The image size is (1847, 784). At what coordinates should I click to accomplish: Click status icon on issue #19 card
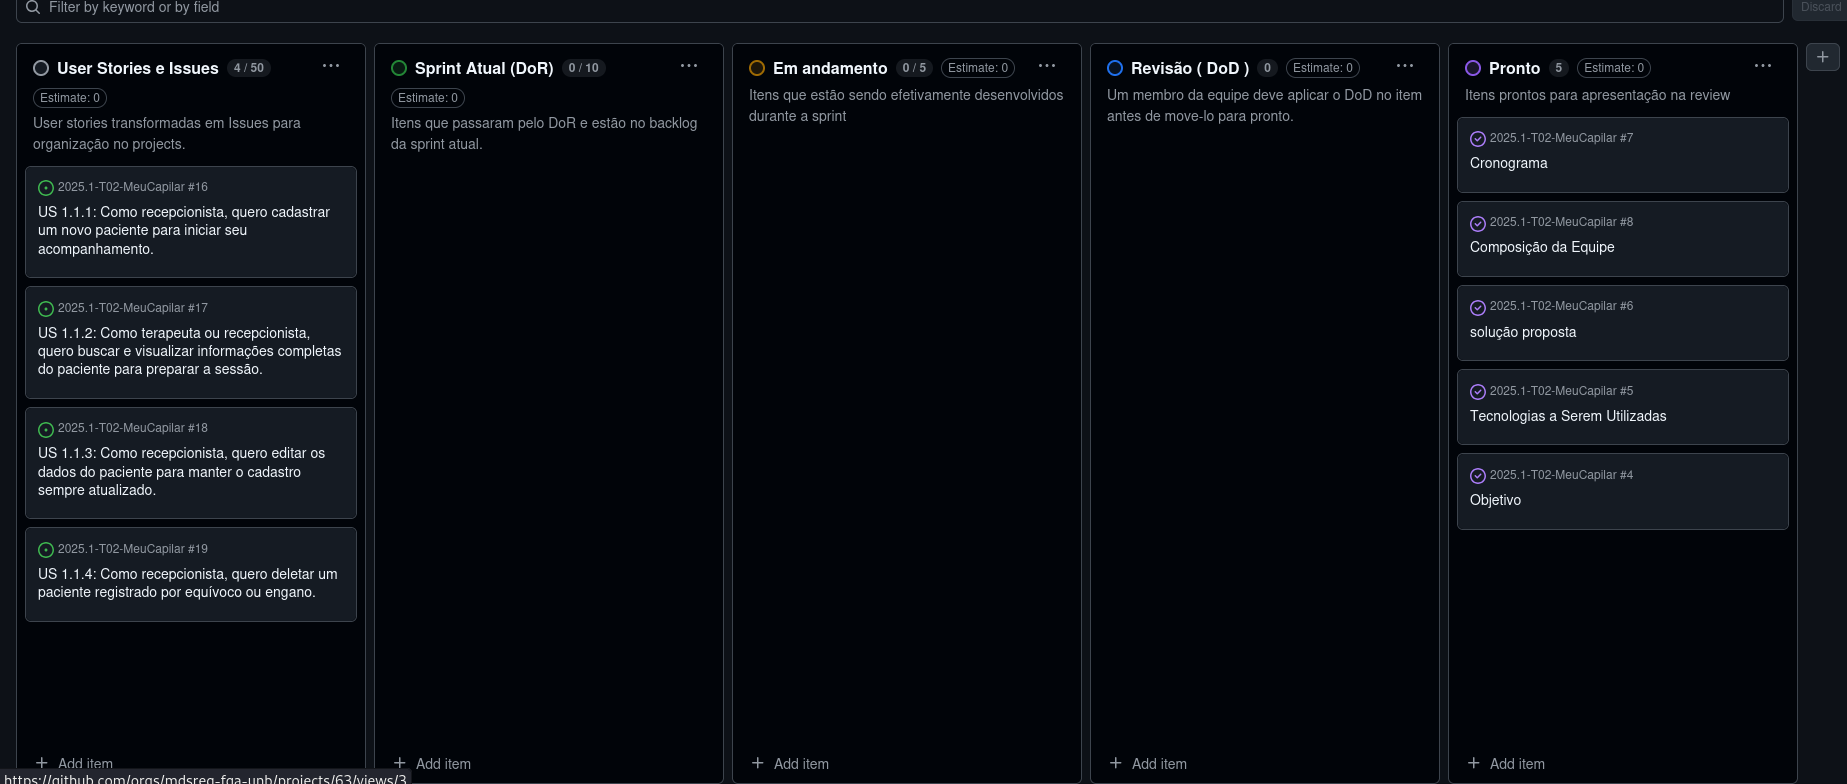tap(46, 550)
